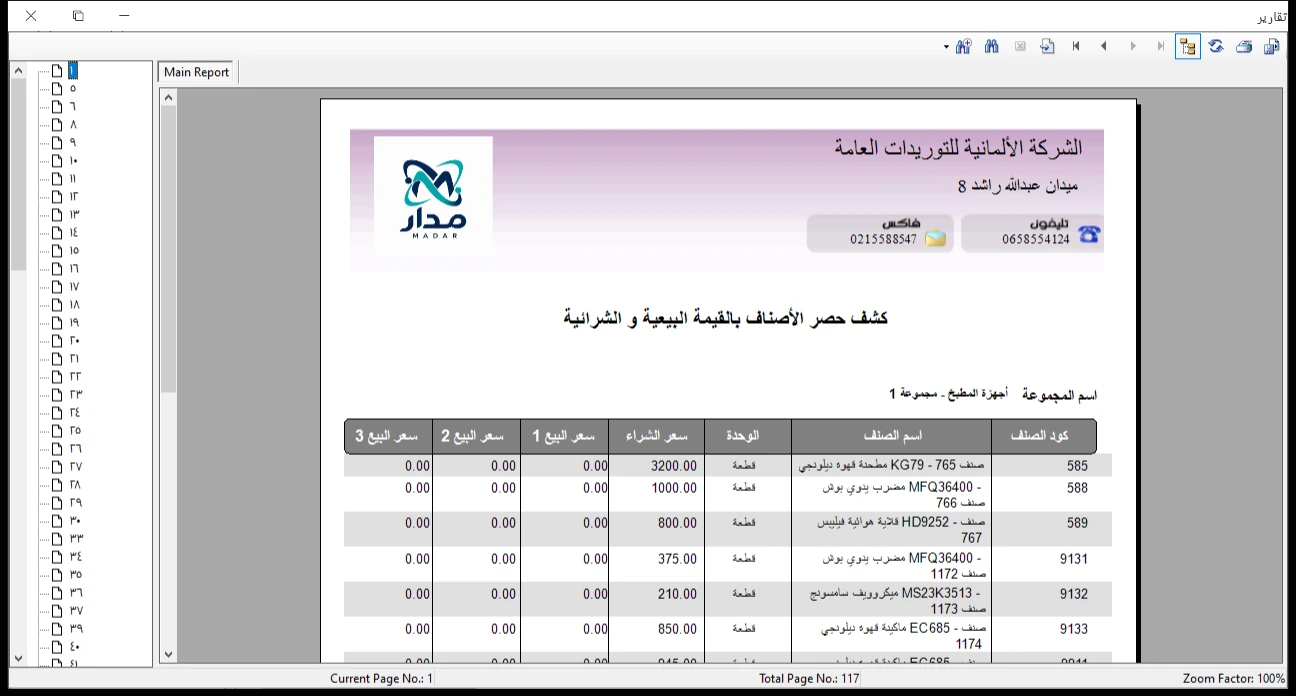Viewport: 1296px width, 696px height.
Task: Open the Go To Page icon
Action: [1048, 46]
